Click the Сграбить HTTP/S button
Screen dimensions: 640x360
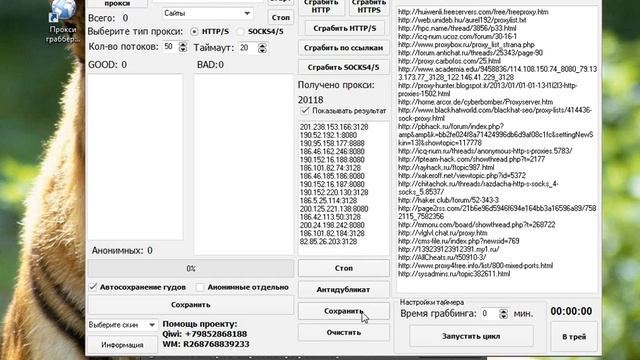(x=344, y=28)
